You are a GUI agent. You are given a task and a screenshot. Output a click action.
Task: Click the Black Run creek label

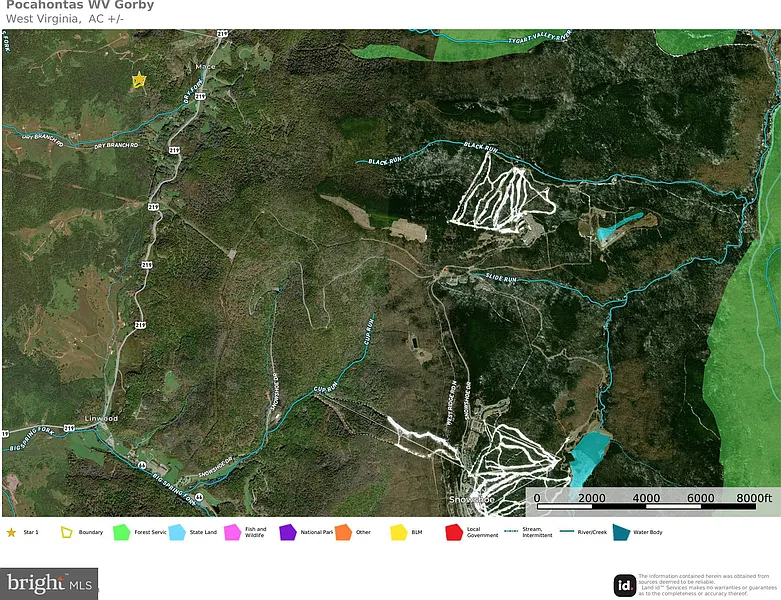383,161
